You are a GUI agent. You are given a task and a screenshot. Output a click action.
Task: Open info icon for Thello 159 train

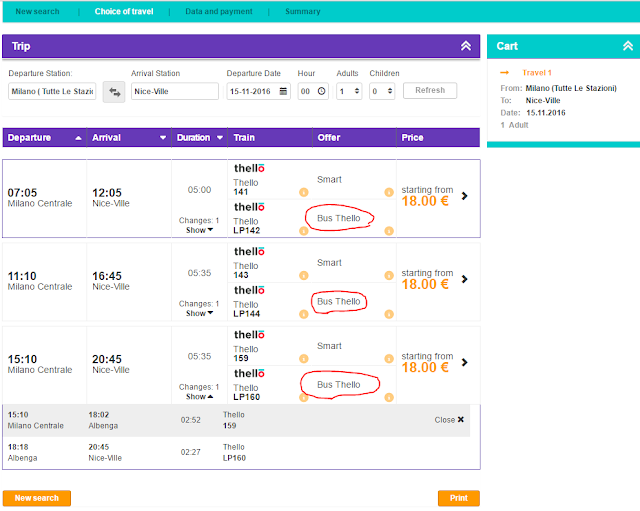pos(304,358)
